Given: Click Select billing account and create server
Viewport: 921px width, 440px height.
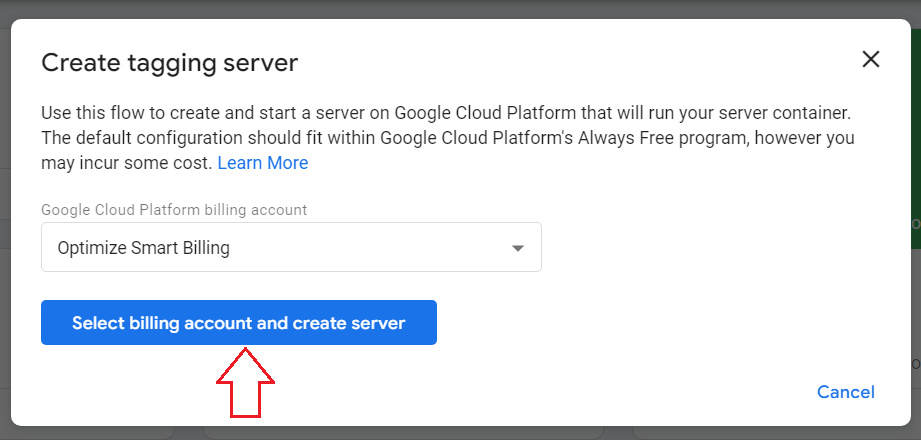Looking at the screenshot, I should [238, 323].
